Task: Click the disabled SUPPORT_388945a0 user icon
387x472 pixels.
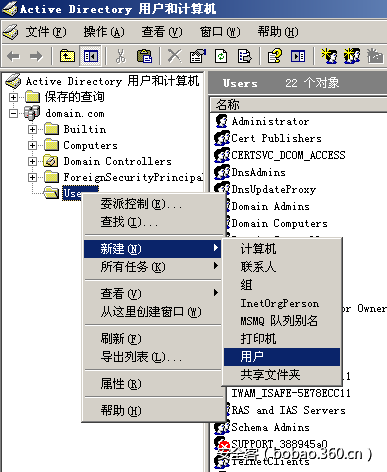Action: point(222,444)
